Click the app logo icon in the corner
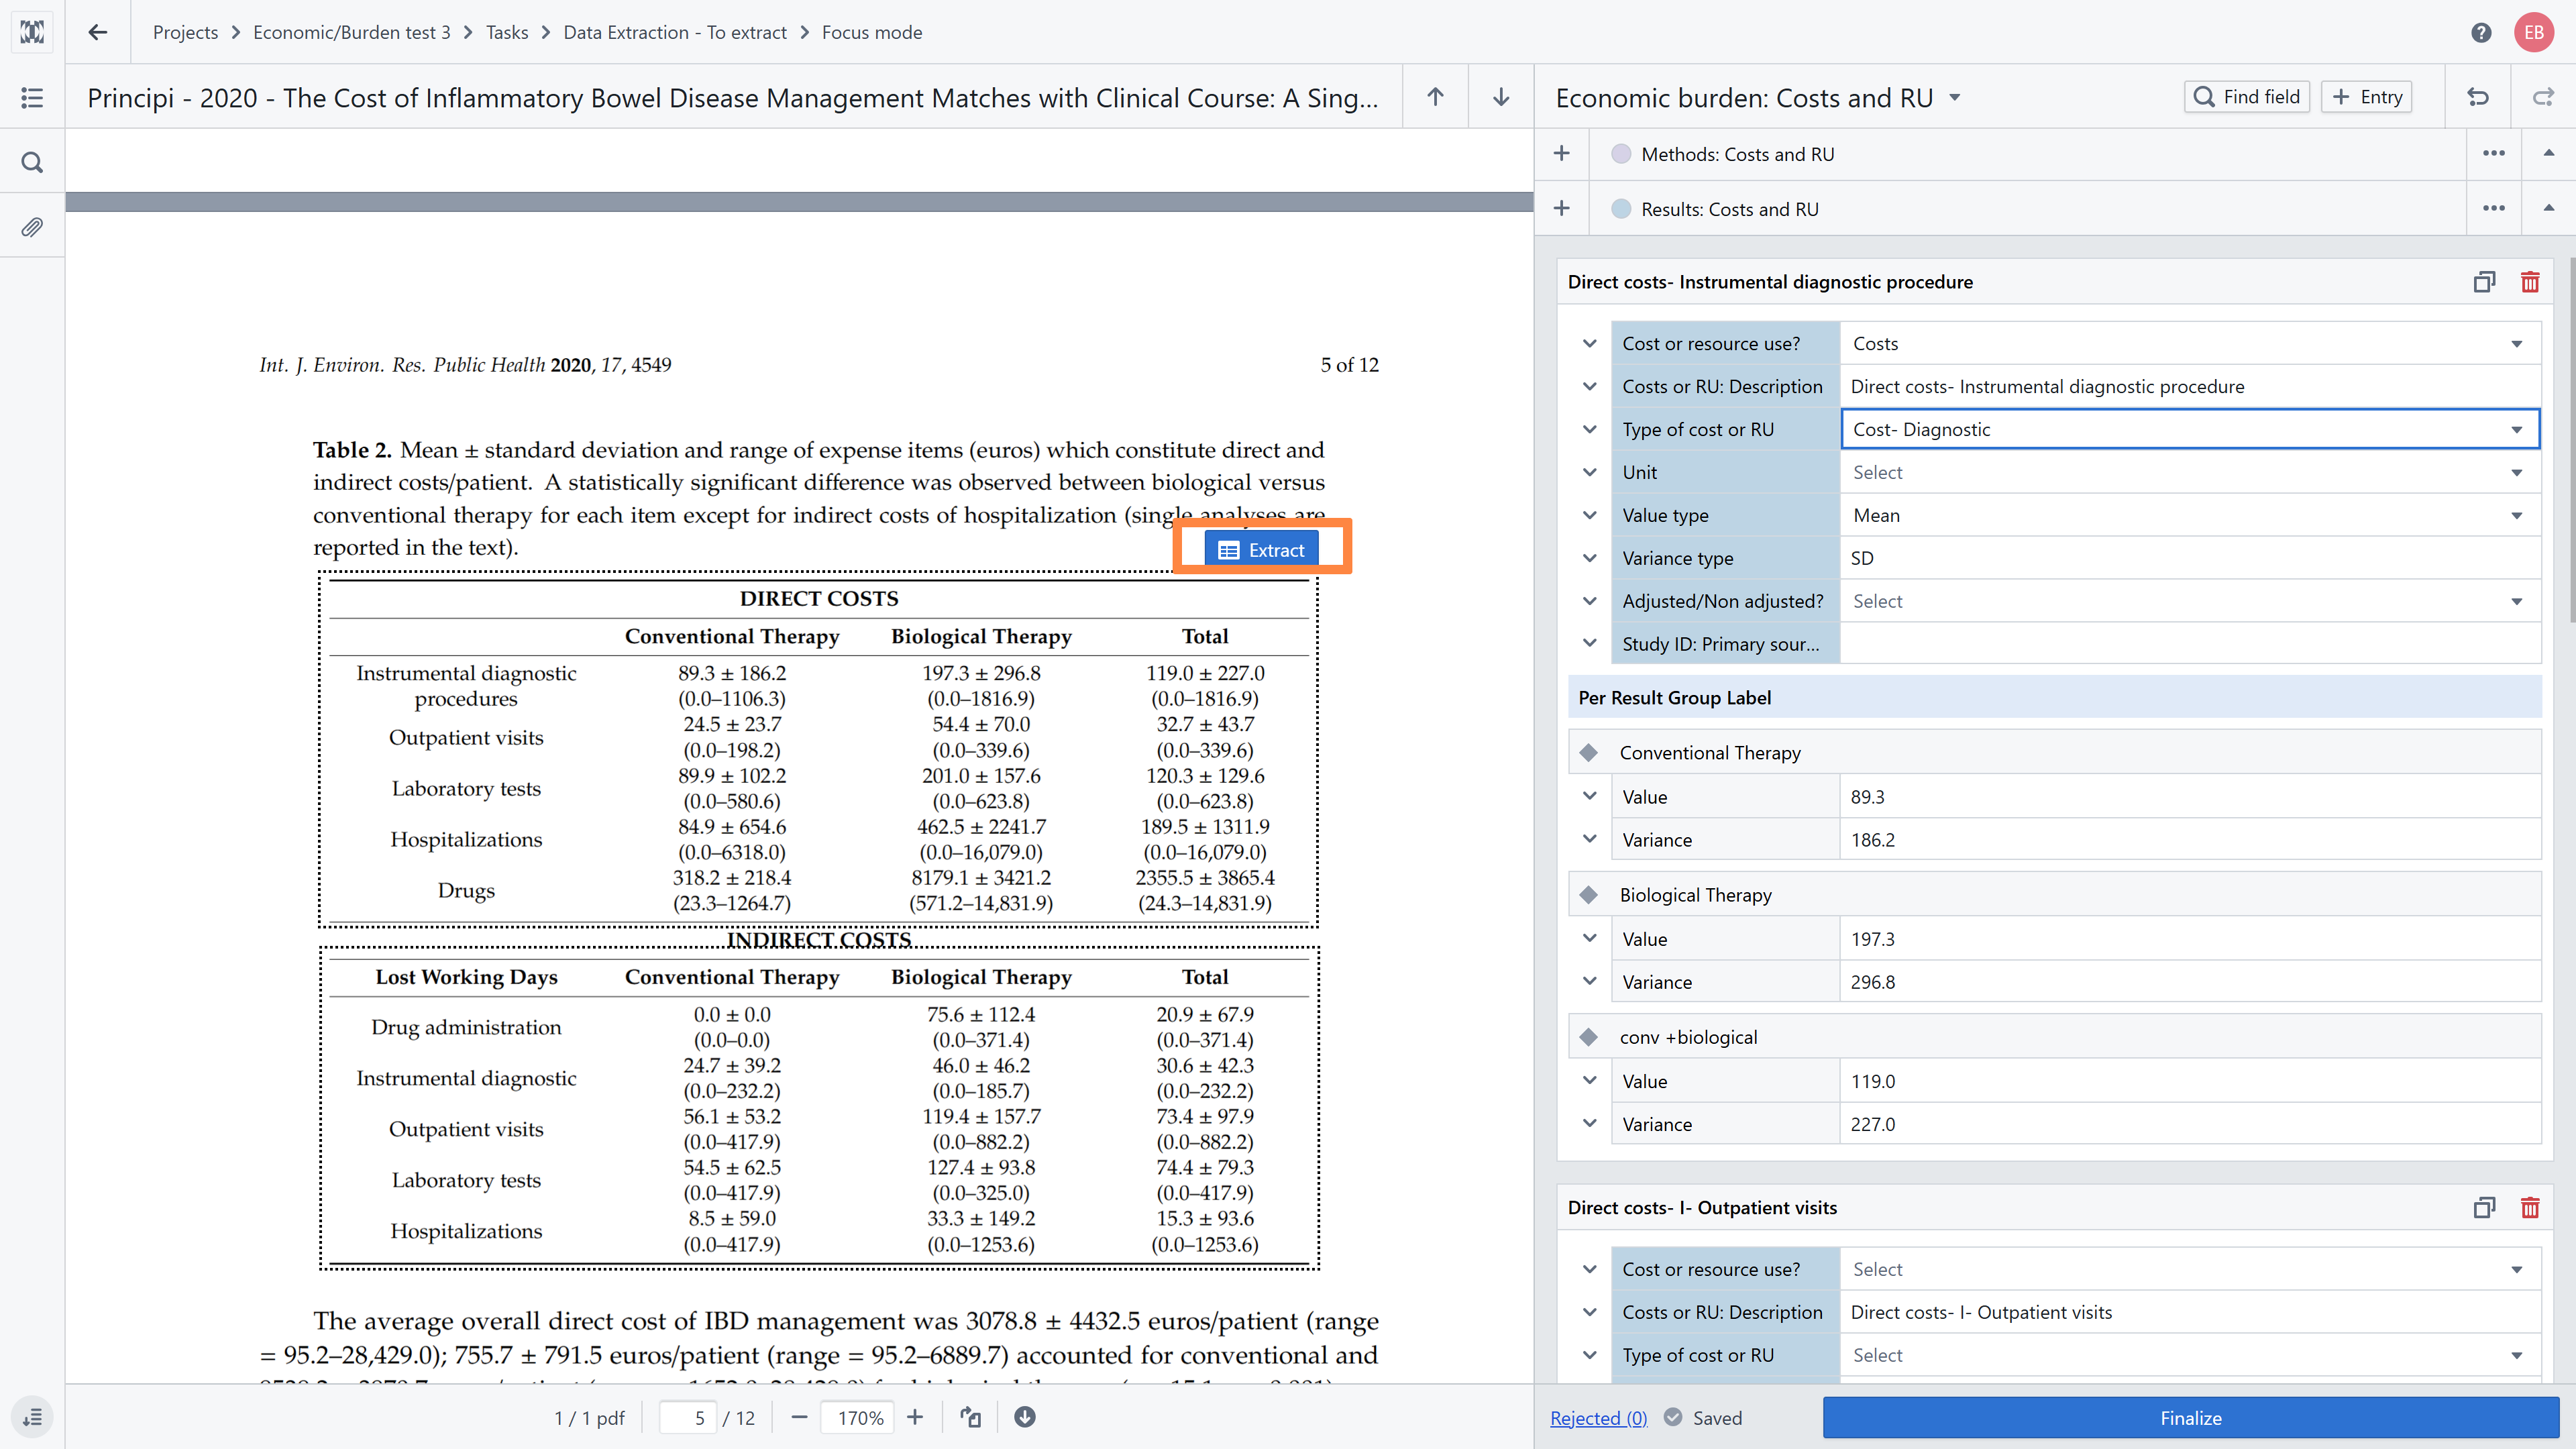 click(32, 32)
